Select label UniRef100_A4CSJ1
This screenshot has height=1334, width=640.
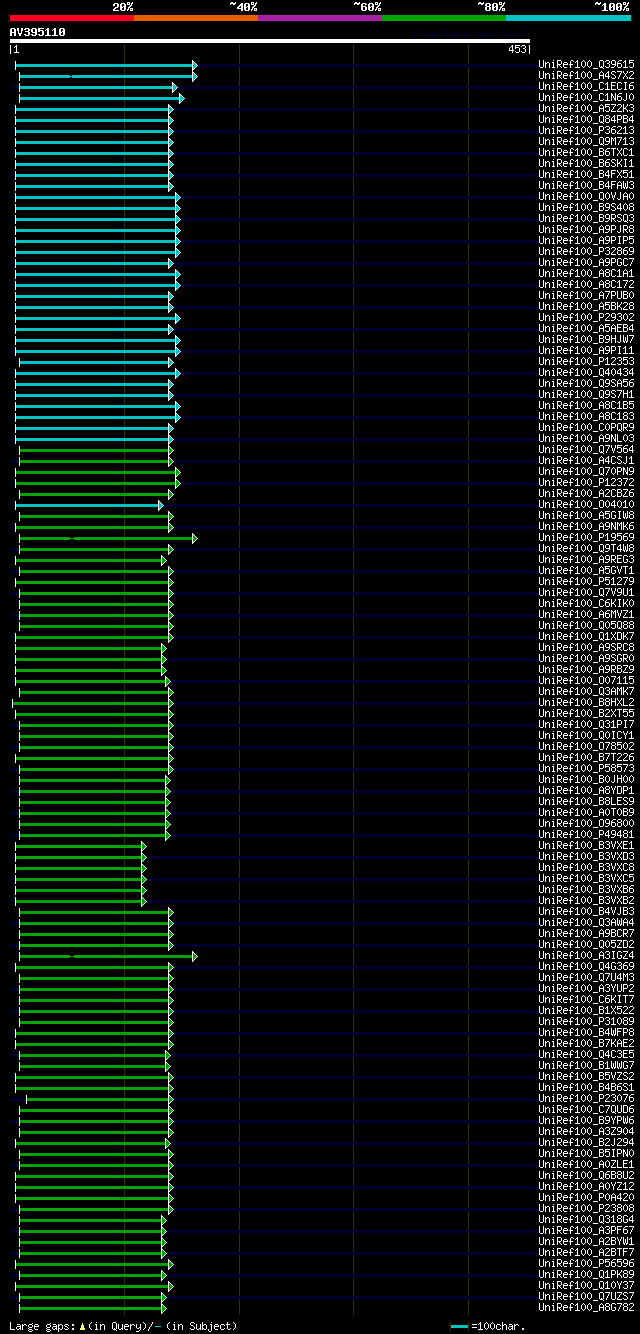586,460
